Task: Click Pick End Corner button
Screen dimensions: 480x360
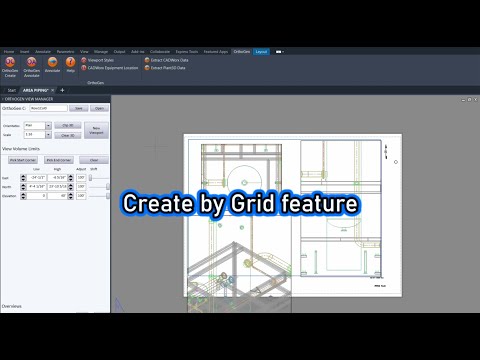Action: (59, 160)
